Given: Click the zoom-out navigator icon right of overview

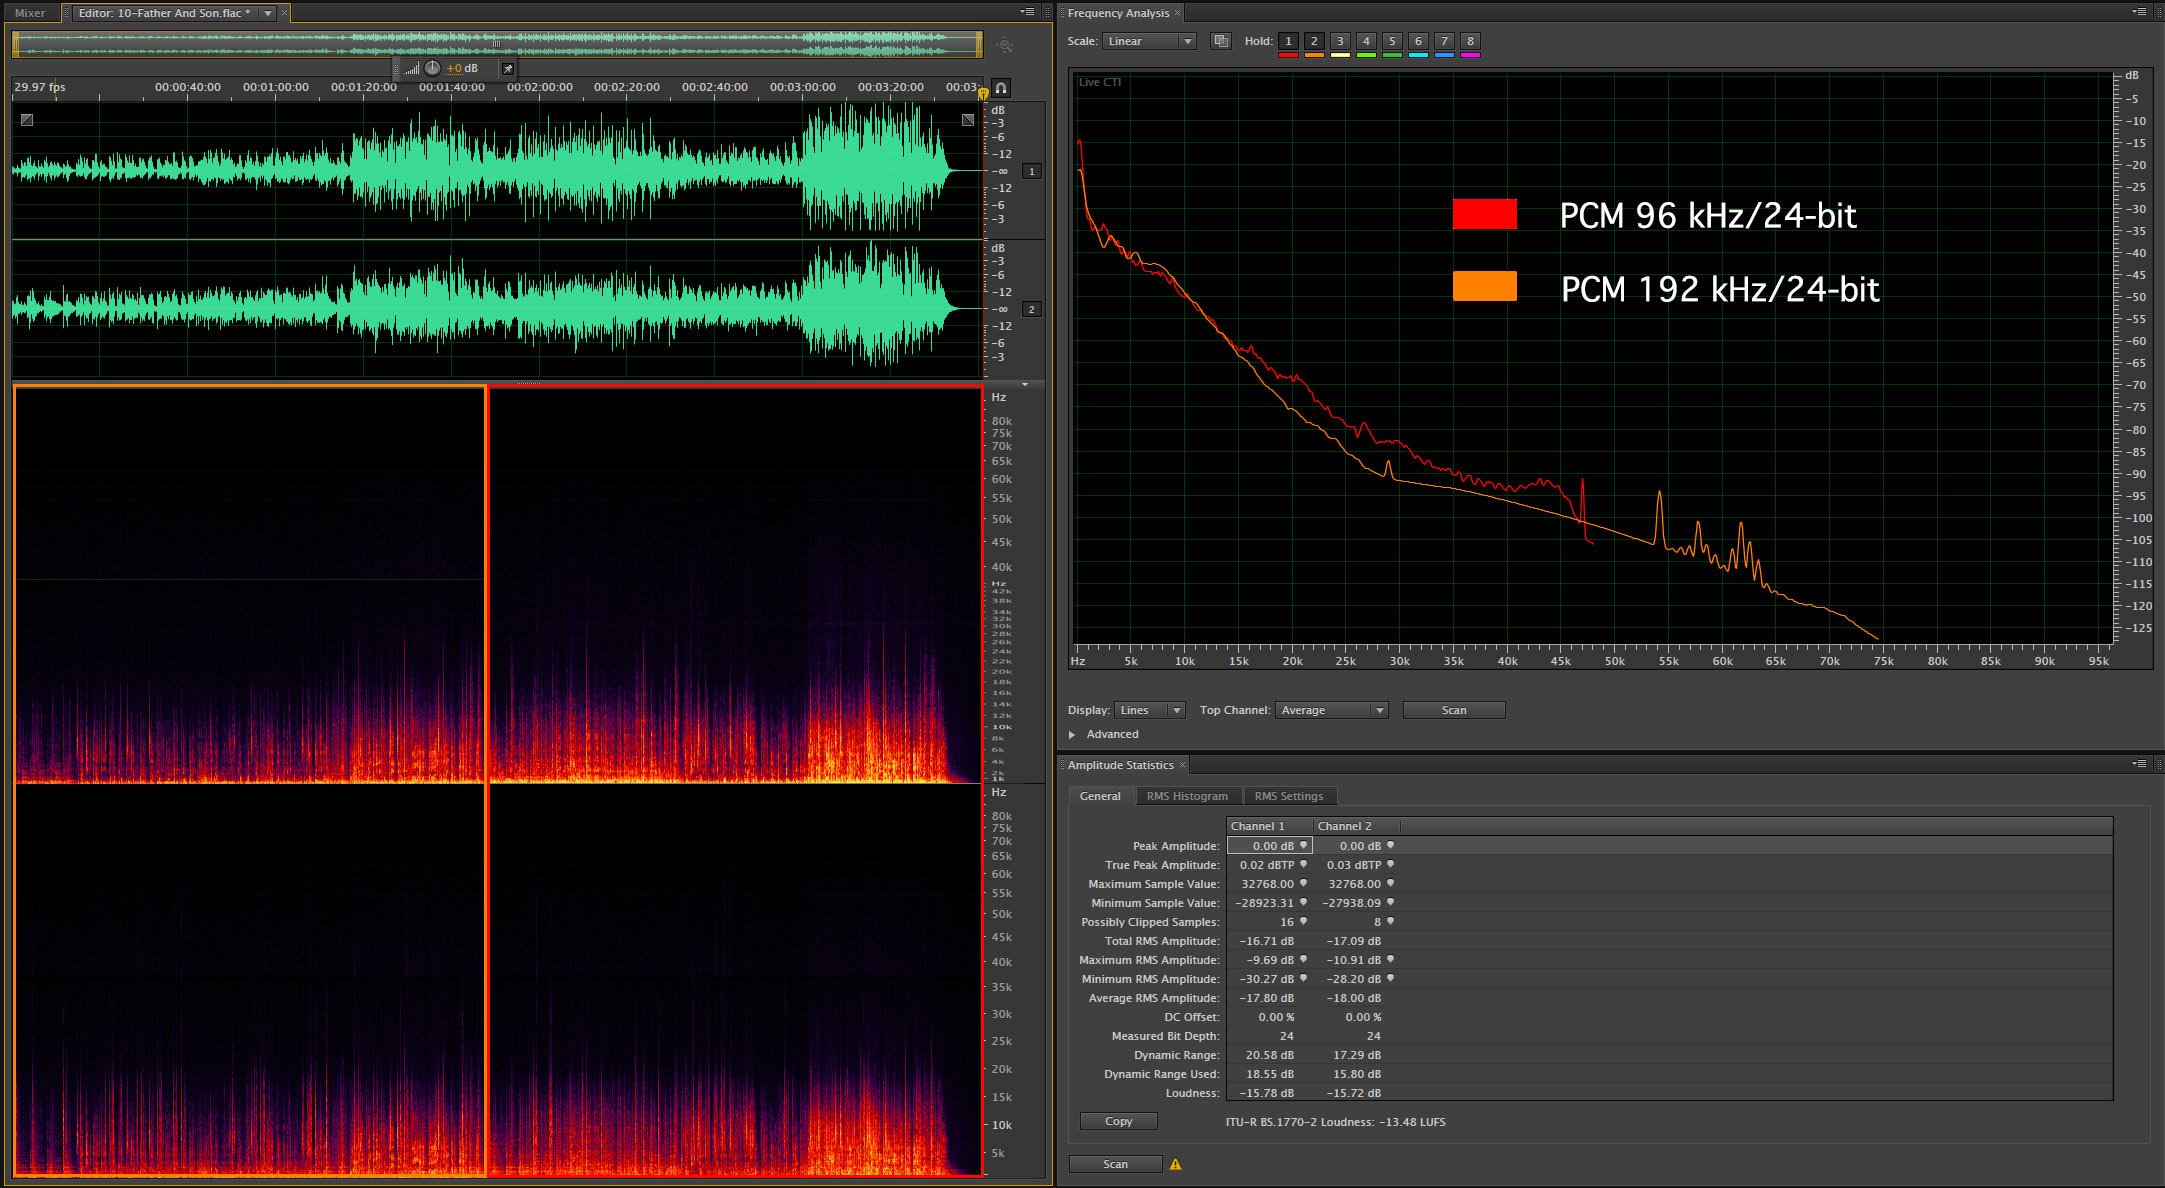Looking at the screenshot, I should click(1005, 45).
